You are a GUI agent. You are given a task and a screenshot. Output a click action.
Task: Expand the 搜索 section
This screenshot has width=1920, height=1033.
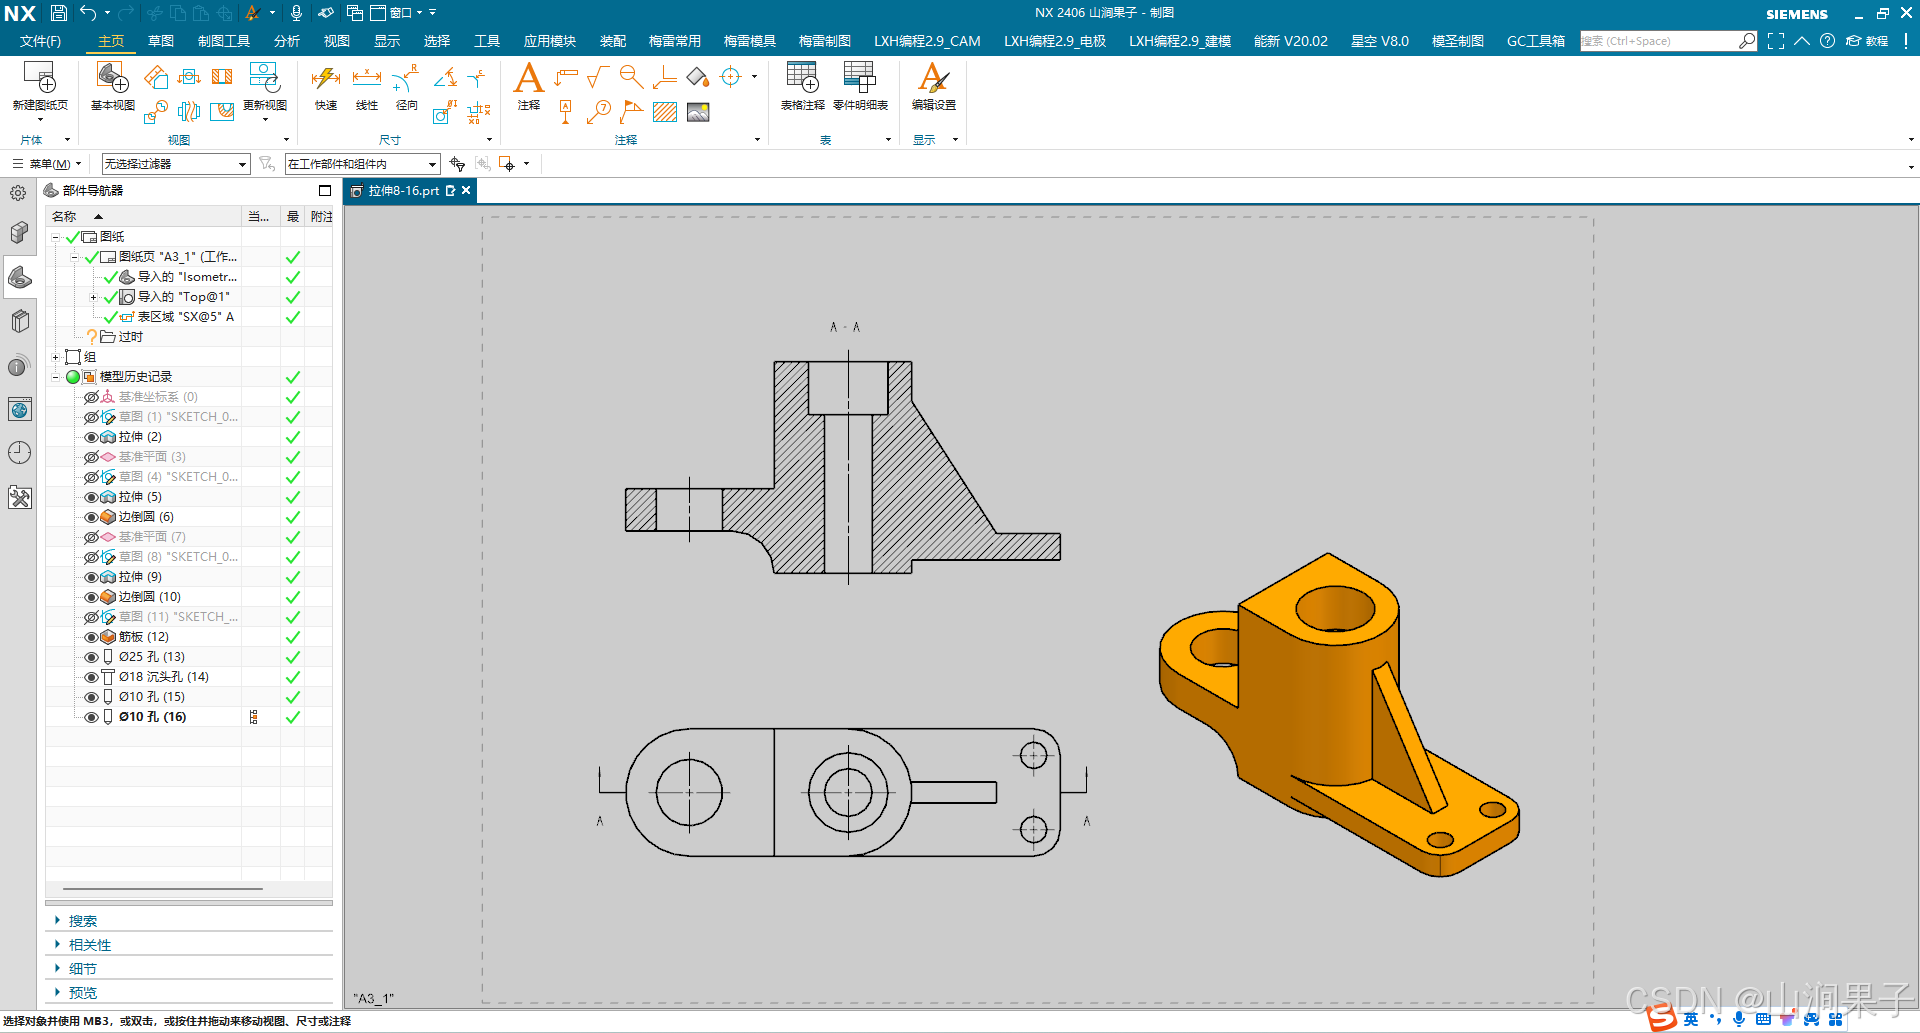83,921
